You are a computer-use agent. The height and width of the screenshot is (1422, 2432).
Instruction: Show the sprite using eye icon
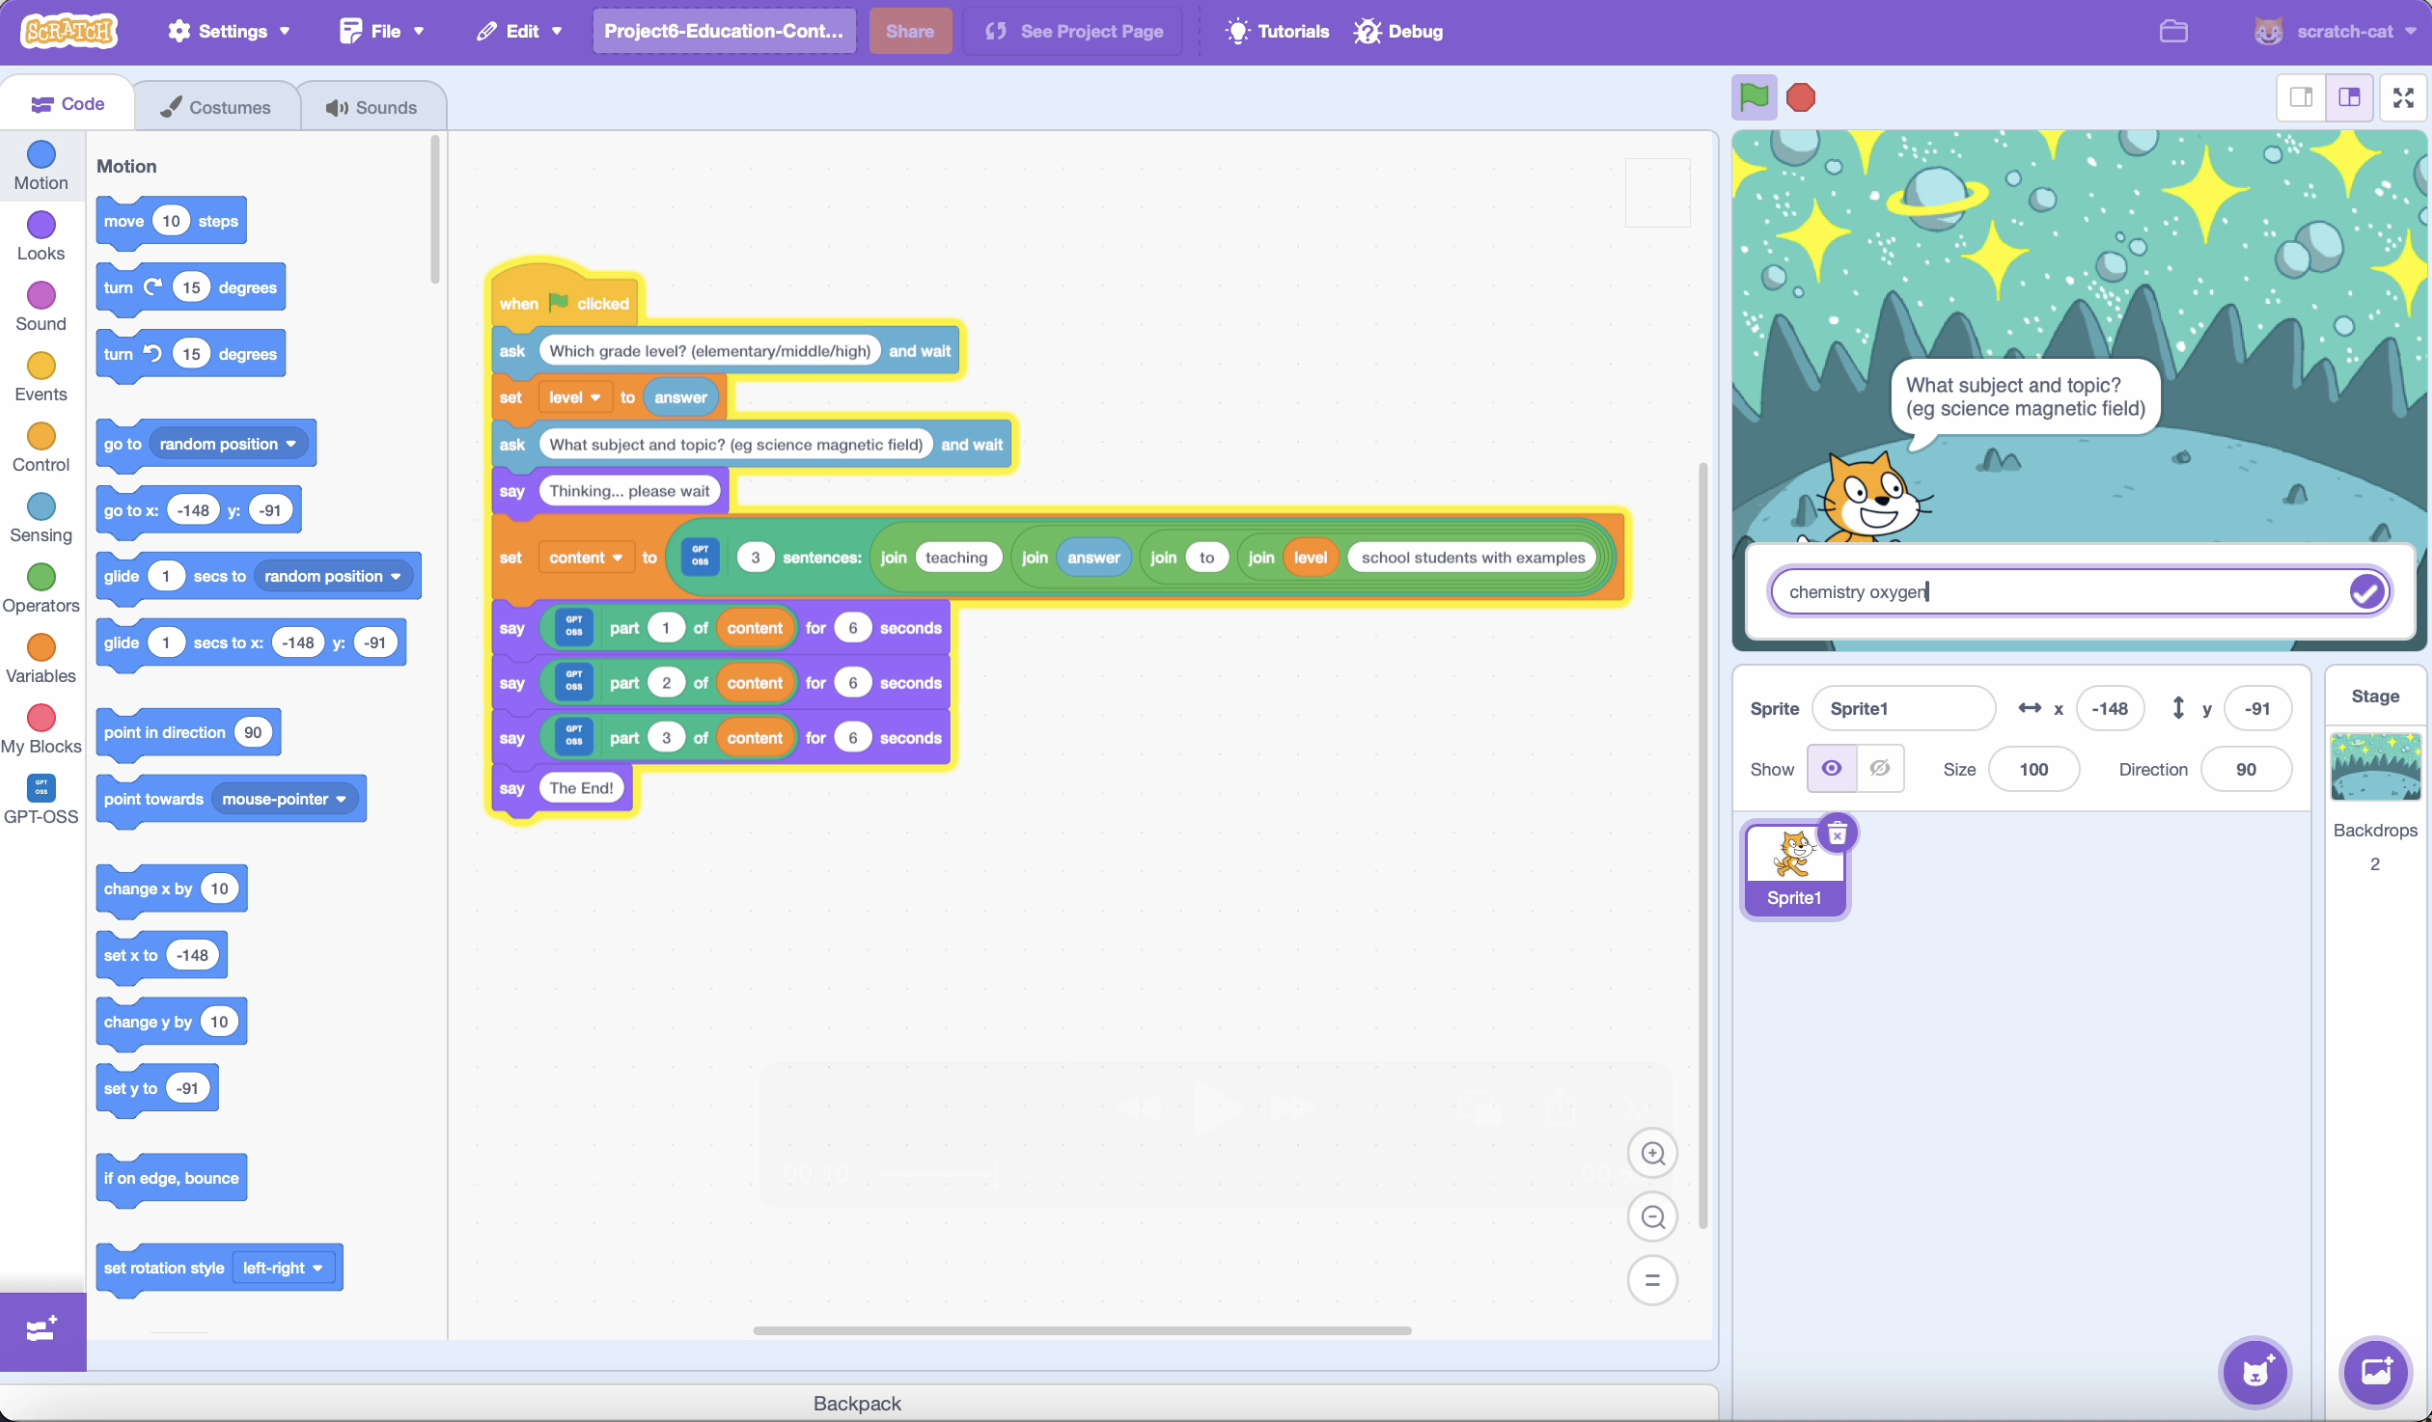pyautogui.click(x=1831, y=768)
